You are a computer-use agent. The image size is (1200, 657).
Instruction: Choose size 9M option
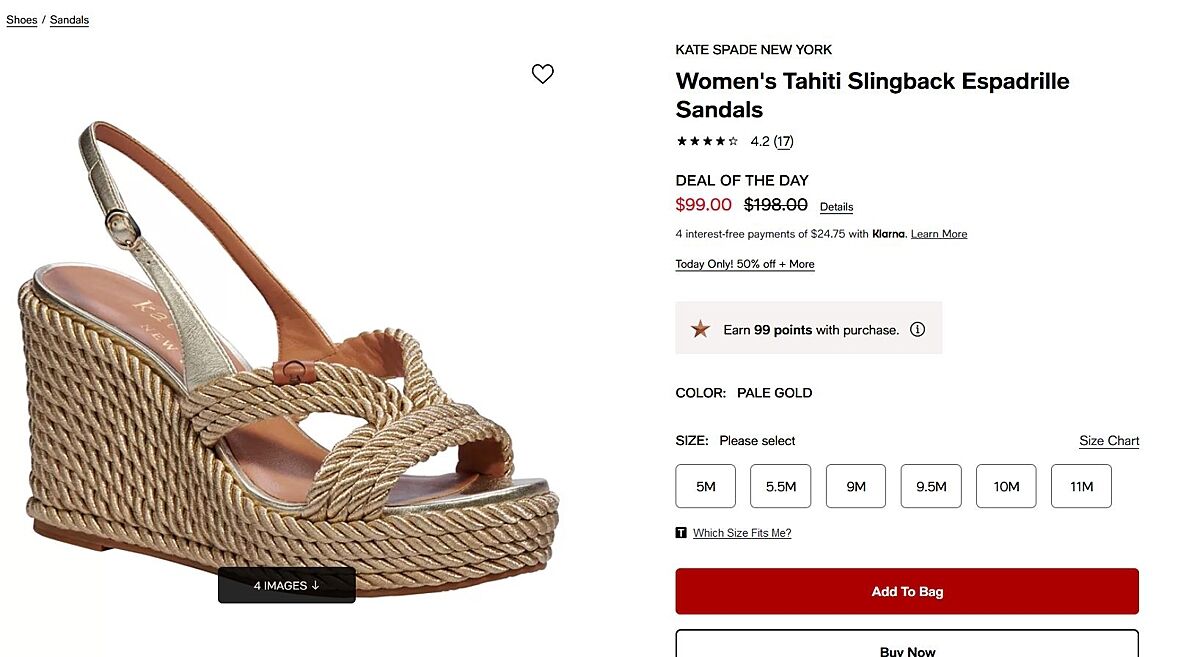tap(856, 486)
